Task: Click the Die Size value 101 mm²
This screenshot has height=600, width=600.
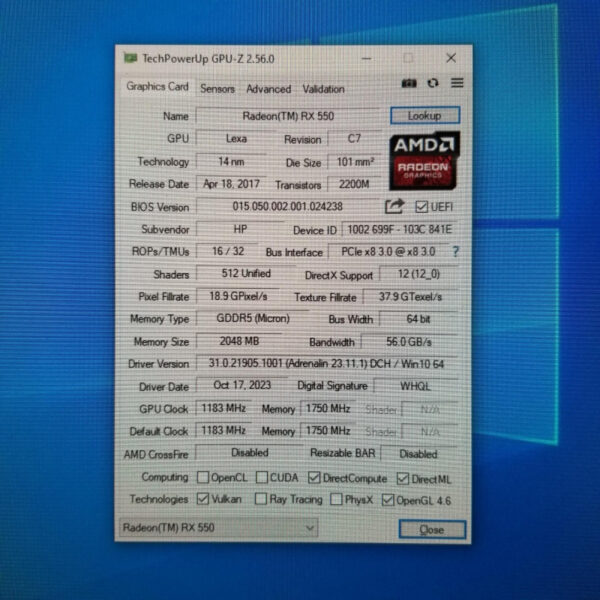Action: point(354,162)
